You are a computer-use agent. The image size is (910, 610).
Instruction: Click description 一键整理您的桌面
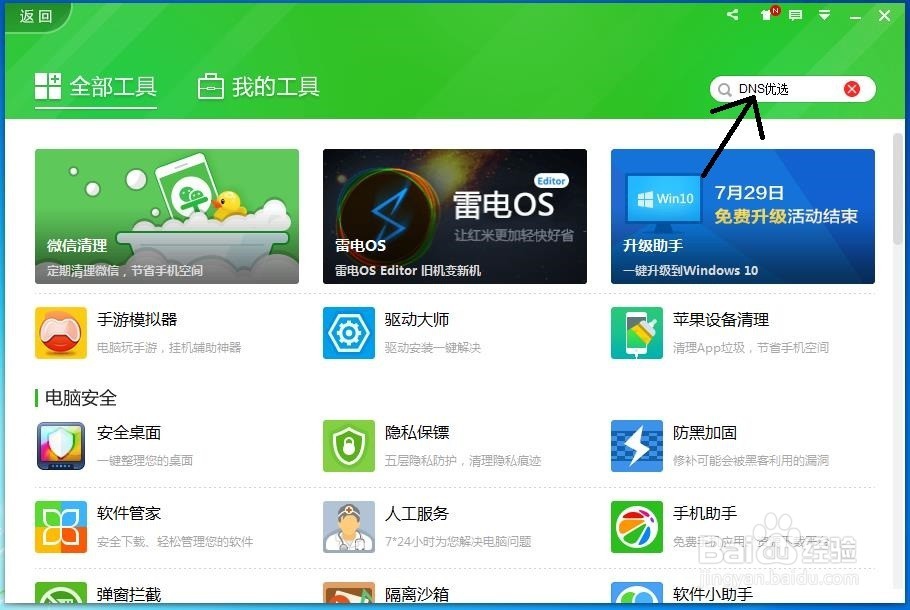coord(145,461)
